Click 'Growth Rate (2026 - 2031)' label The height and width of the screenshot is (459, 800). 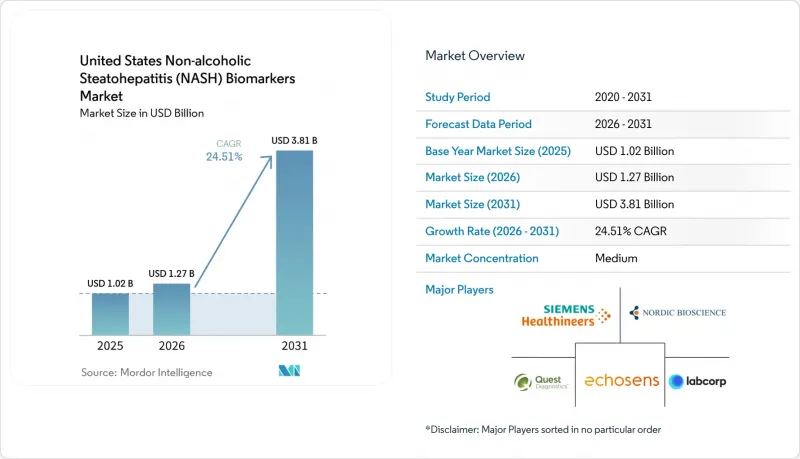point(492,231)
